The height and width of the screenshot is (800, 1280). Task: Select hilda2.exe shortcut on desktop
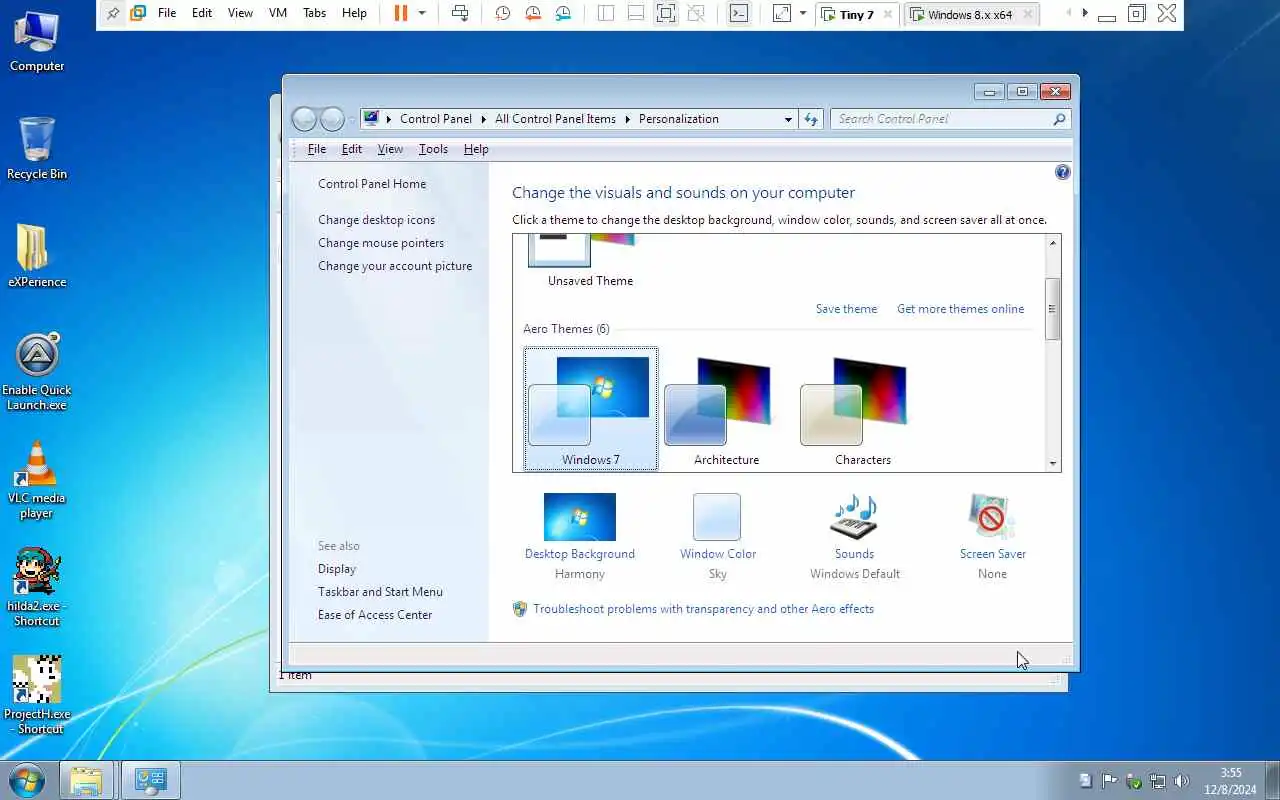37,588
